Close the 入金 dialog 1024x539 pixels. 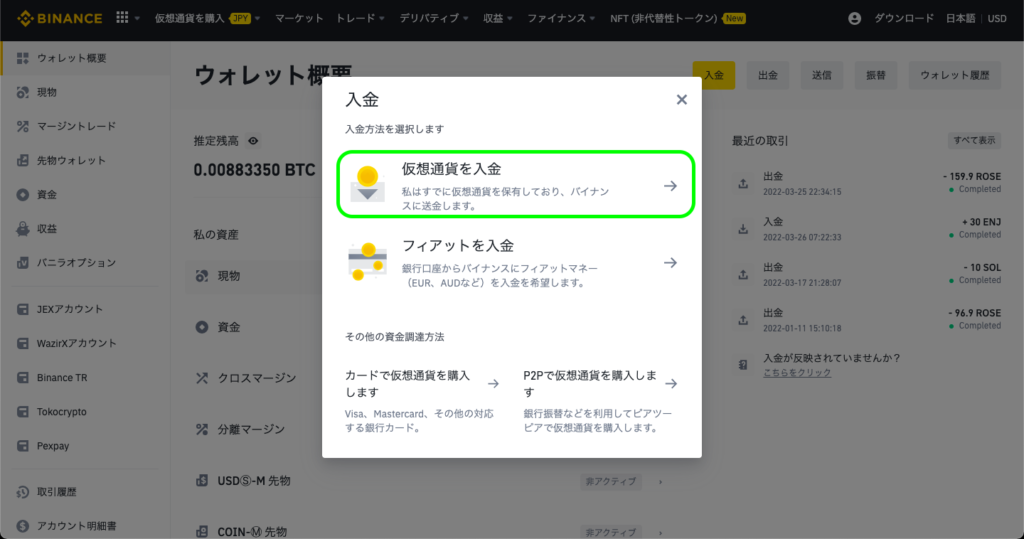click(x=681, y=99)
